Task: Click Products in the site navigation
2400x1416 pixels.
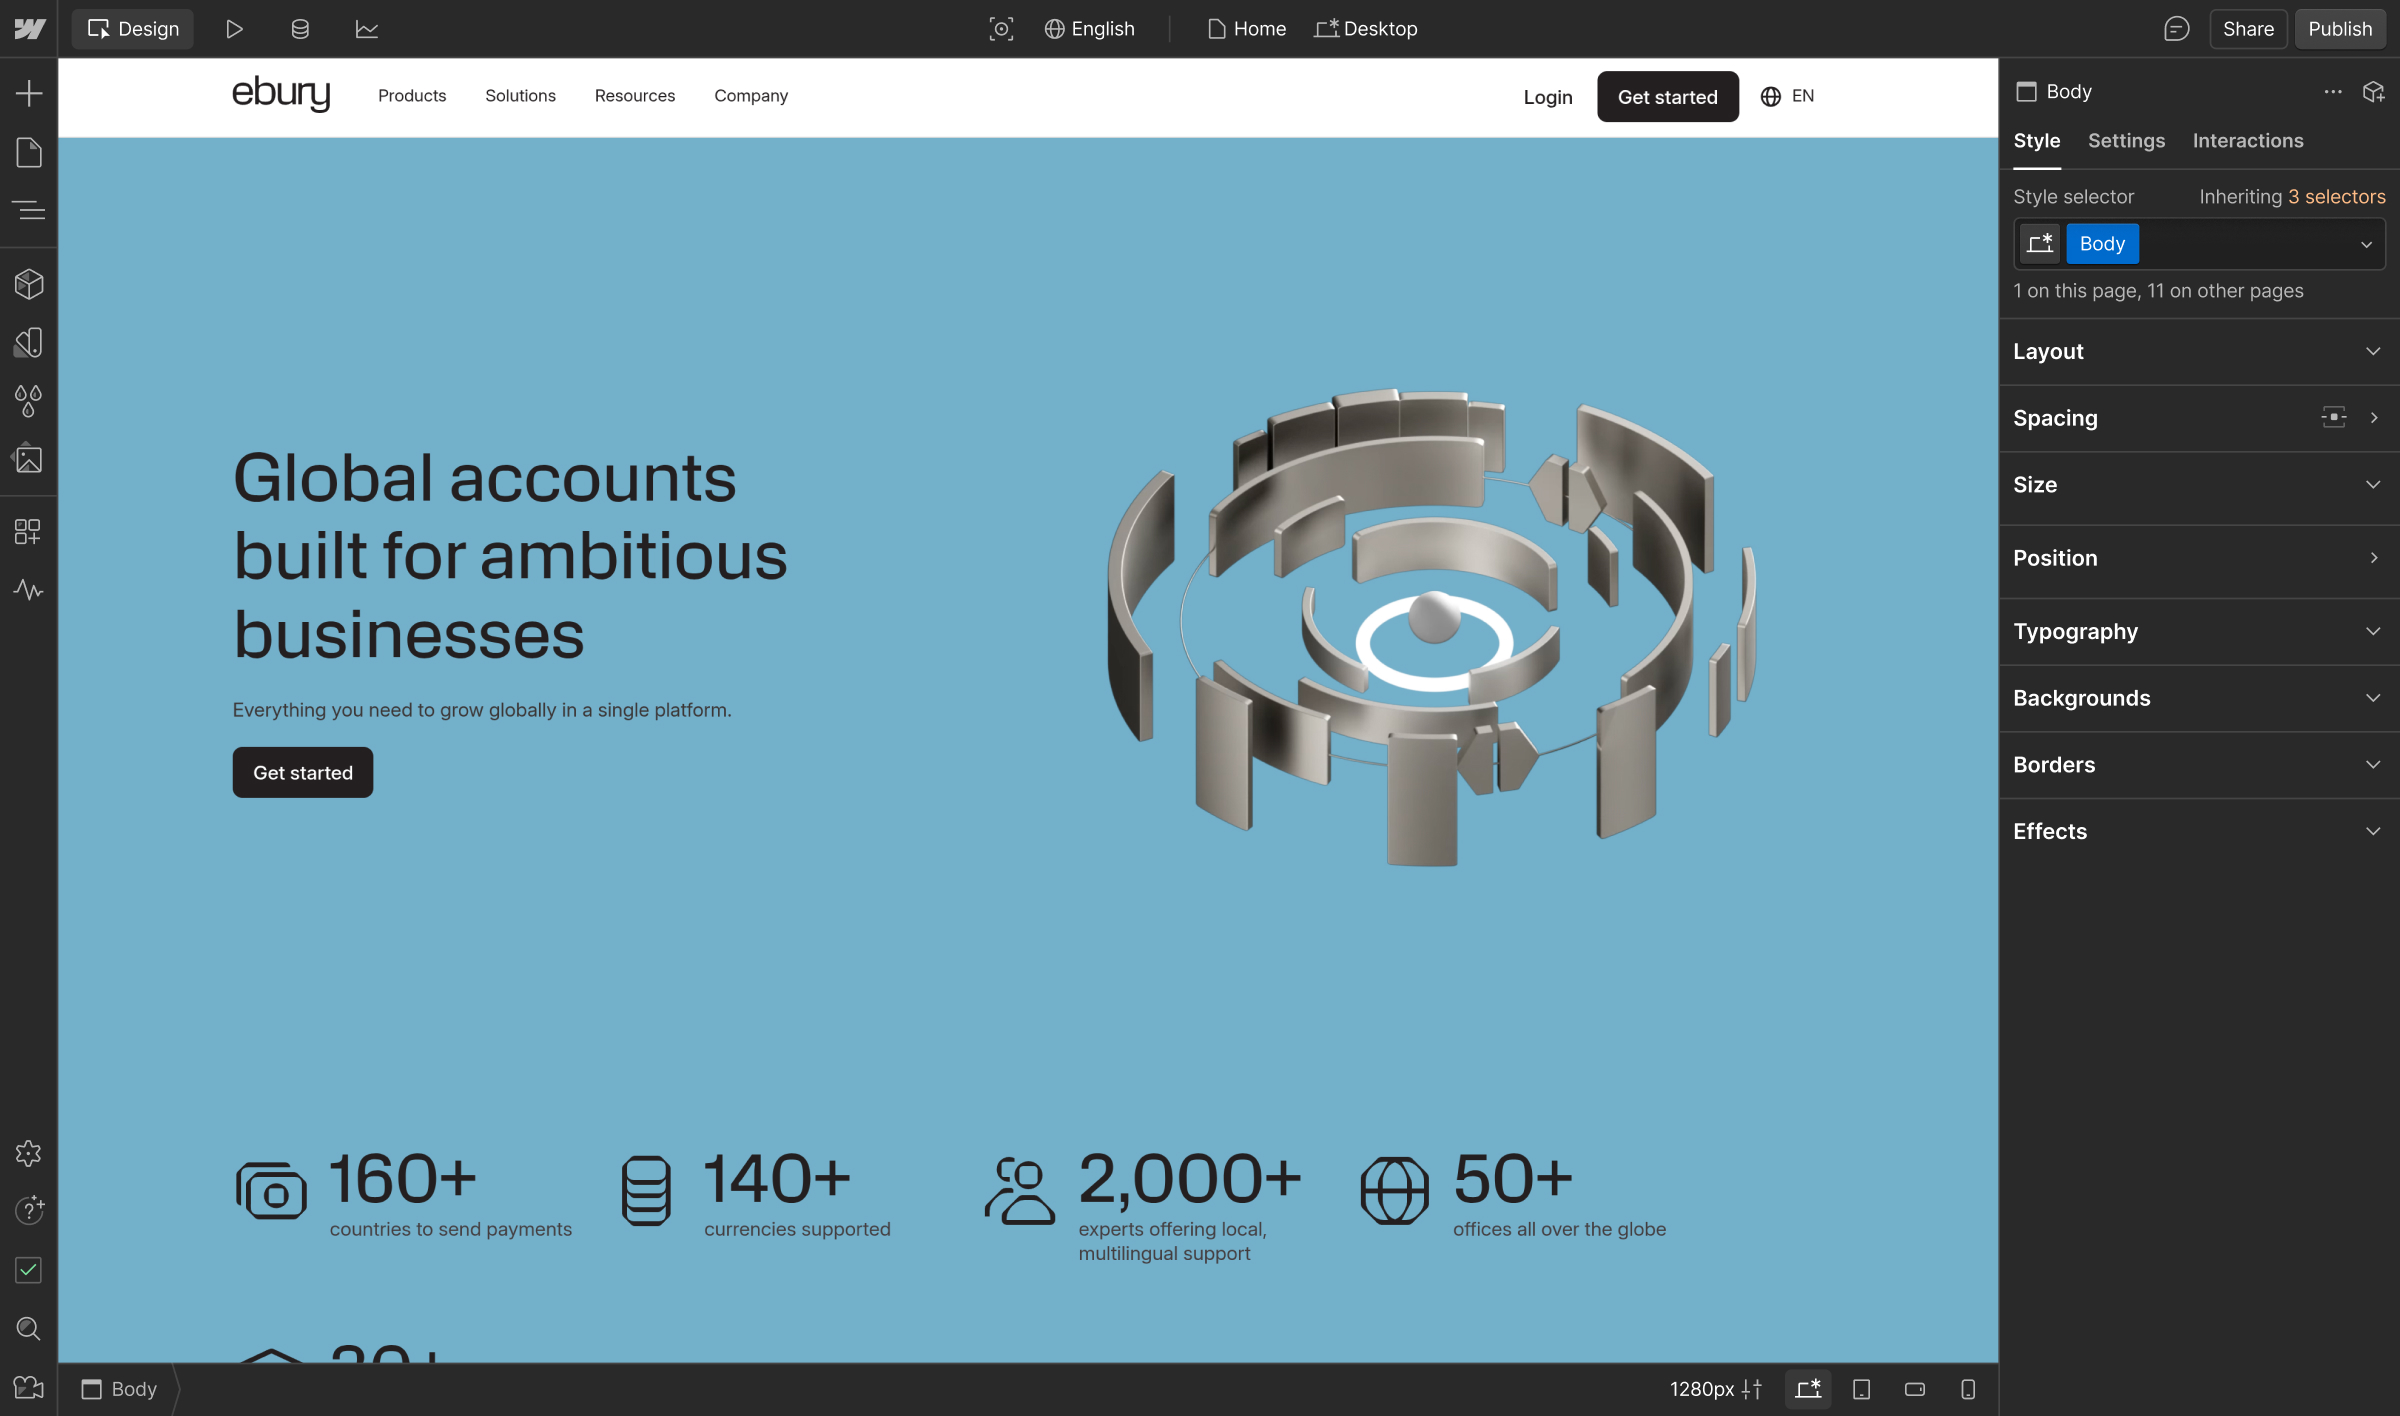Action: pyautogui.click(x=412, y=96)
